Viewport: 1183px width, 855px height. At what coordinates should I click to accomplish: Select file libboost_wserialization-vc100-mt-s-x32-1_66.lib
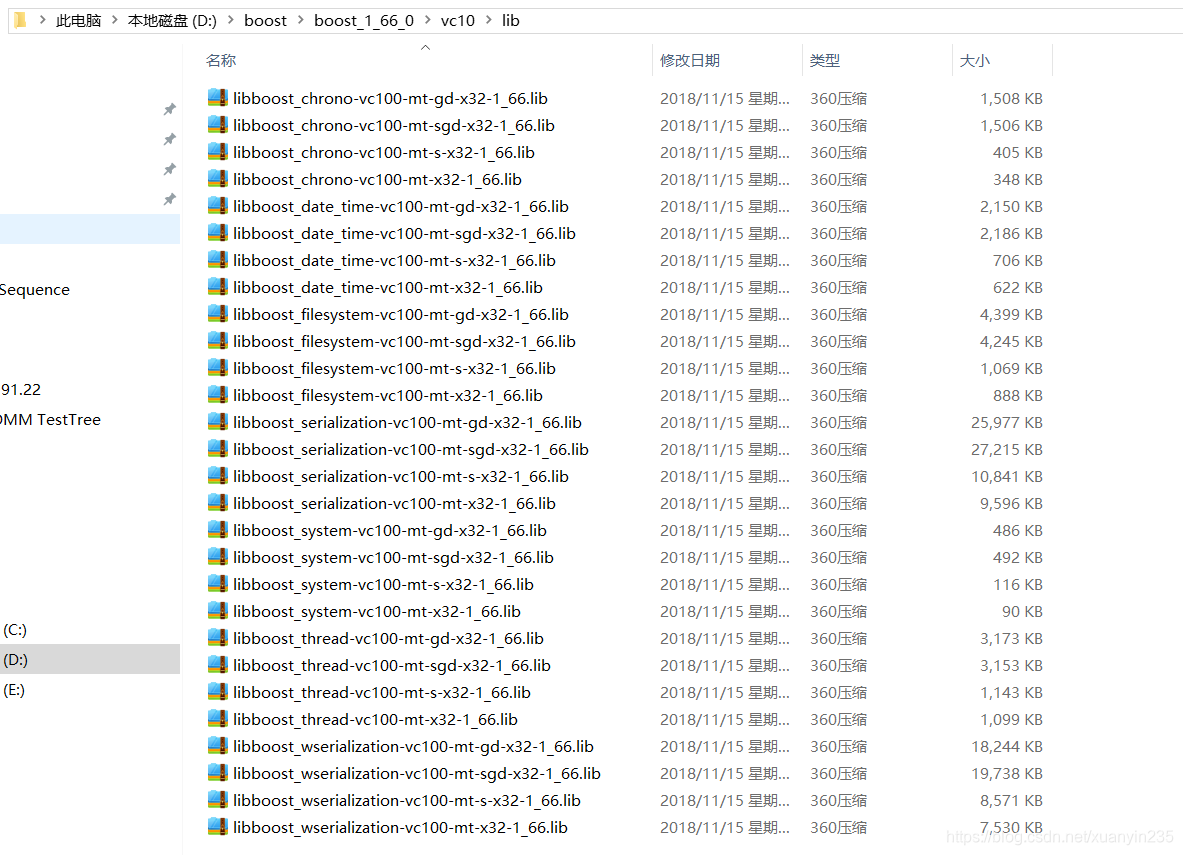pos(407,800)
